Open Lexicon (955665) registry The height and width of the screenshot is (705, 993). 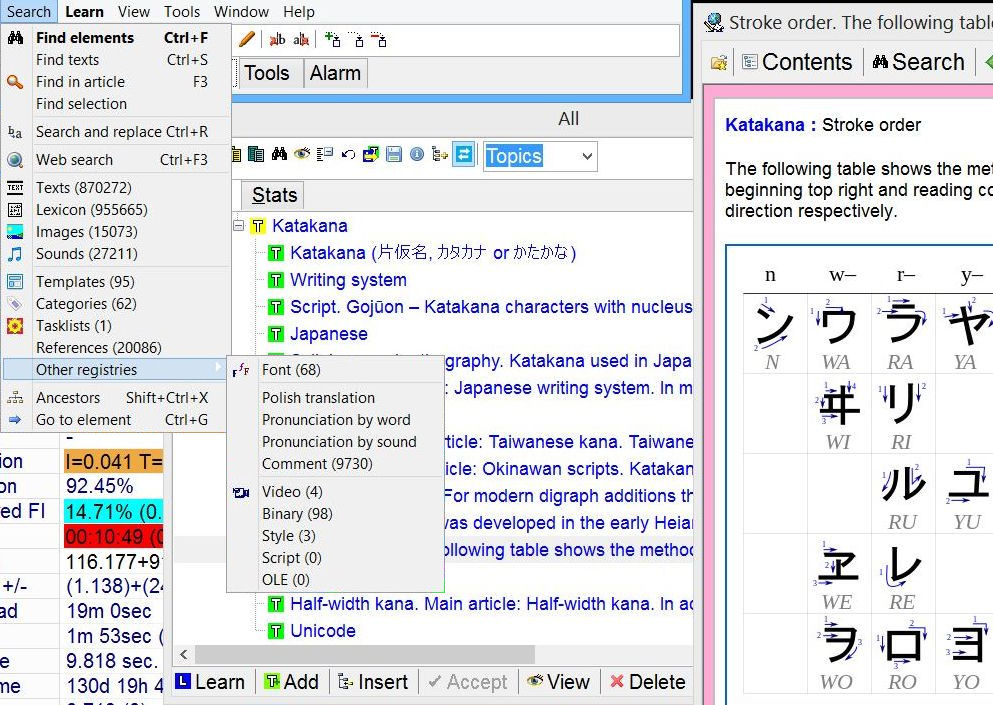116,210
